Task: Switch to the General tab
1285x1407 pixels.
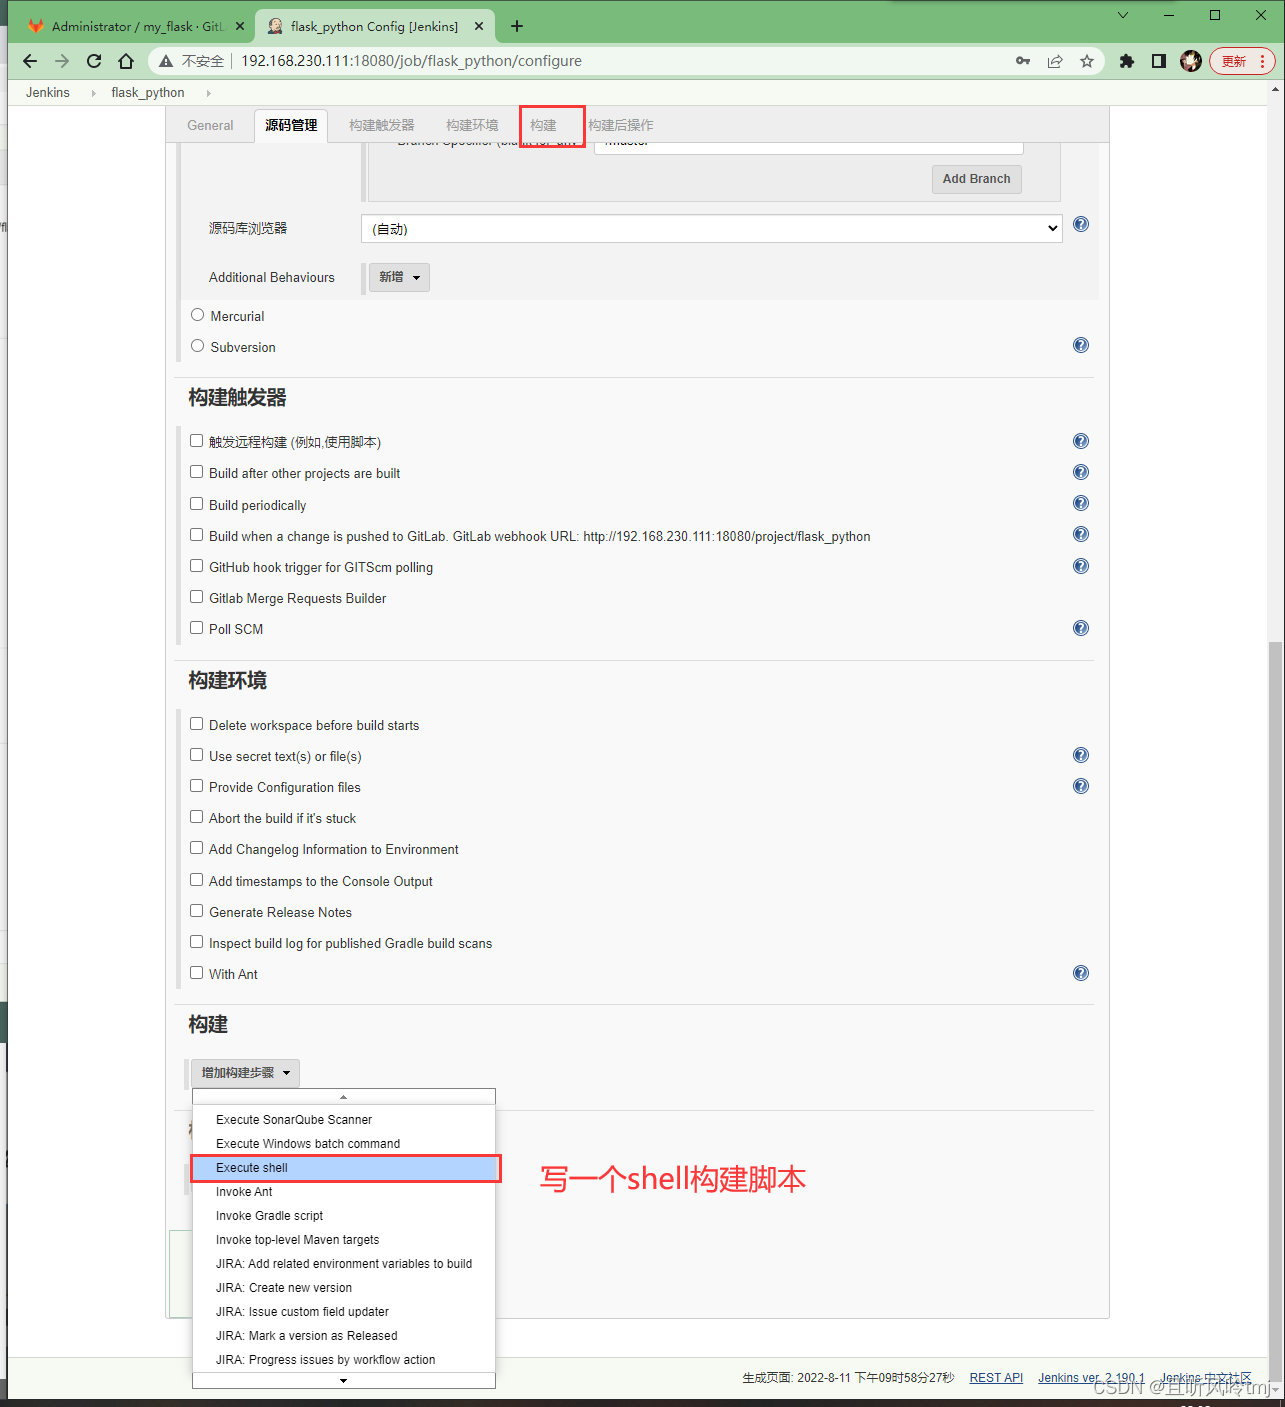Action: pos(210,125)
